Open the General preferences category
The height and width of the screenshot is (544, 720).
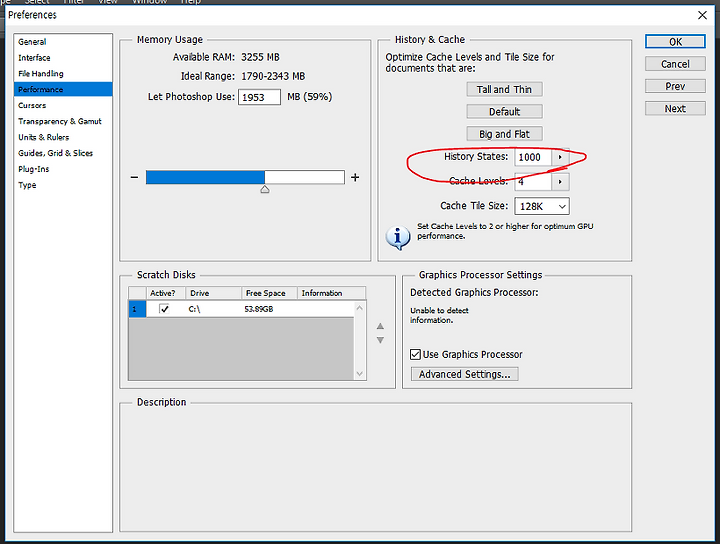tap(63, 42)
